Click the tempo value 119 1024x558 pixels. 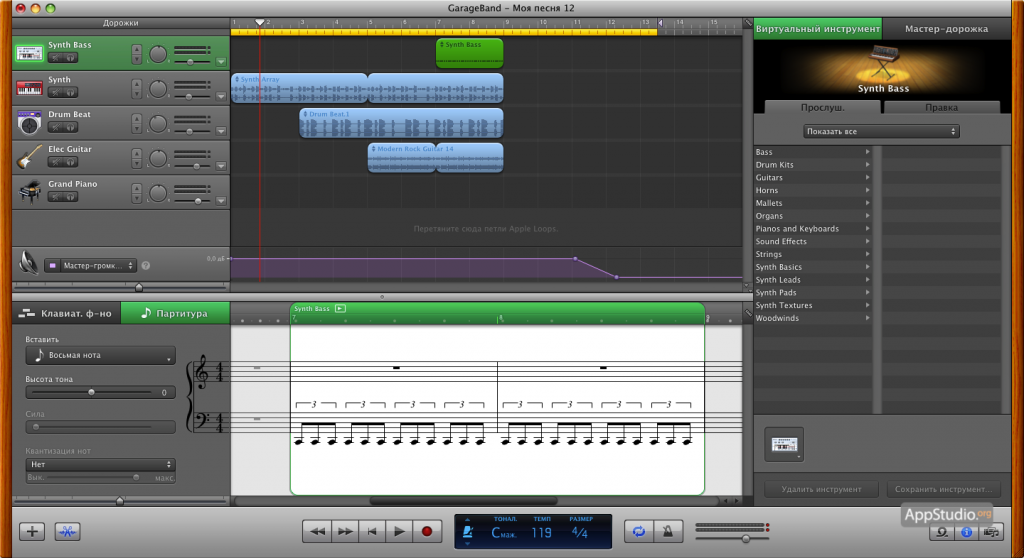[541, 533]
